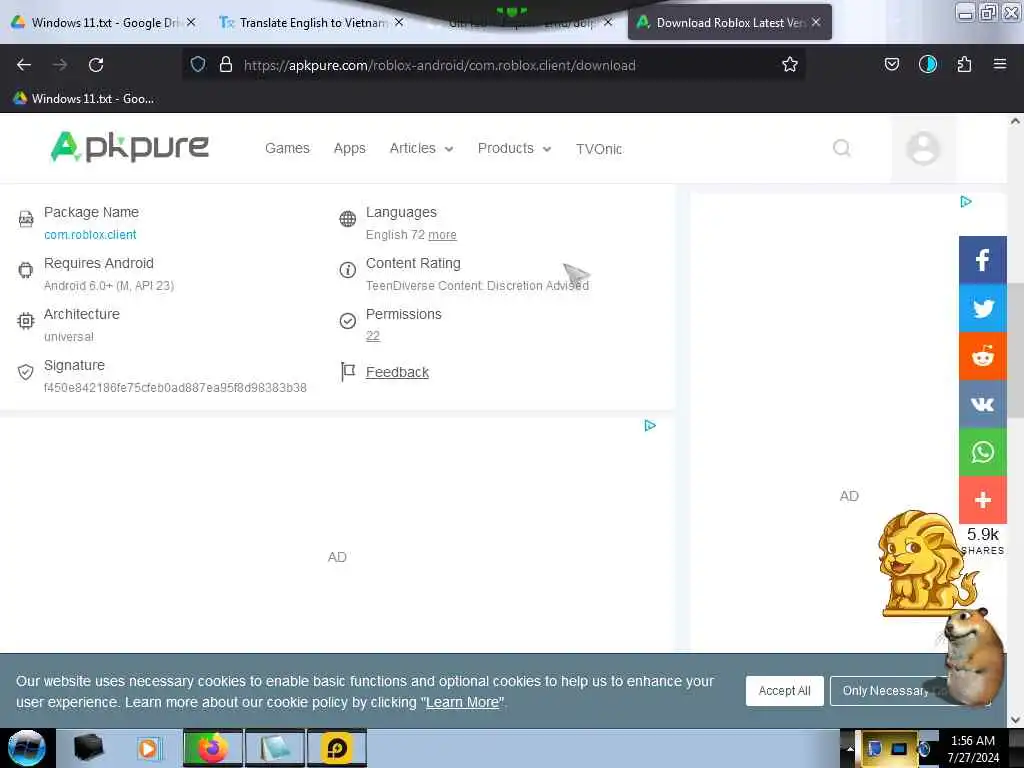Open the Firefox hamburger menu

[999, 64]
